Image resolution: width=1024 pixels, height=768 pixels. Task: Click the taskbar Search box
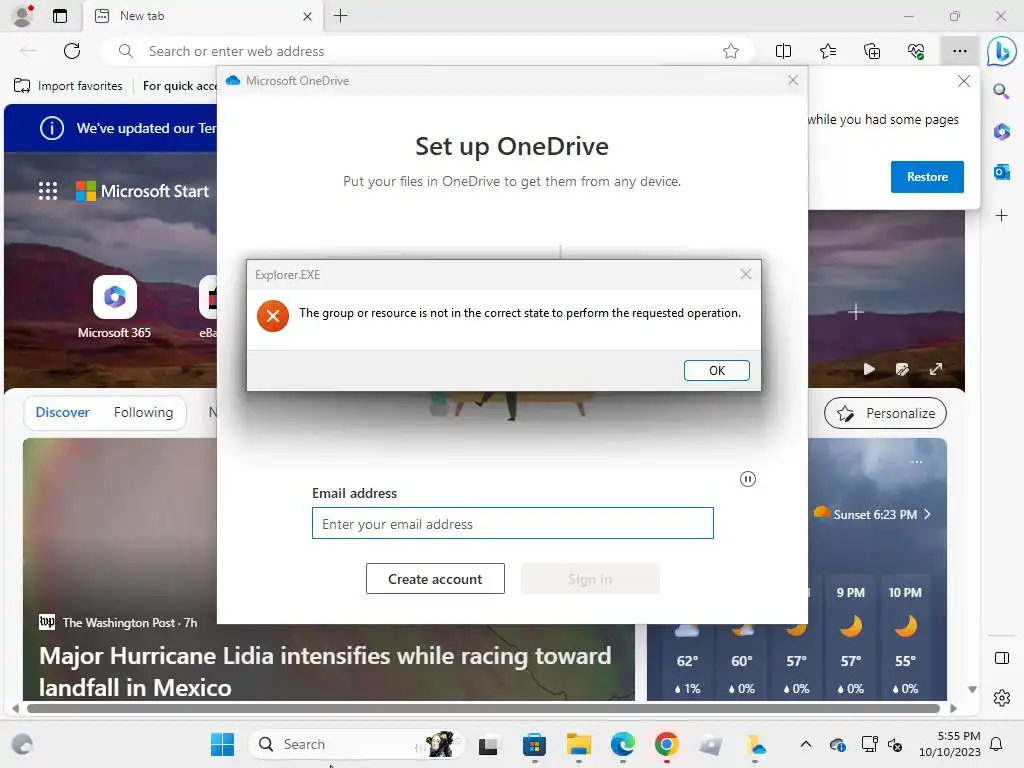tap(357, 744)
